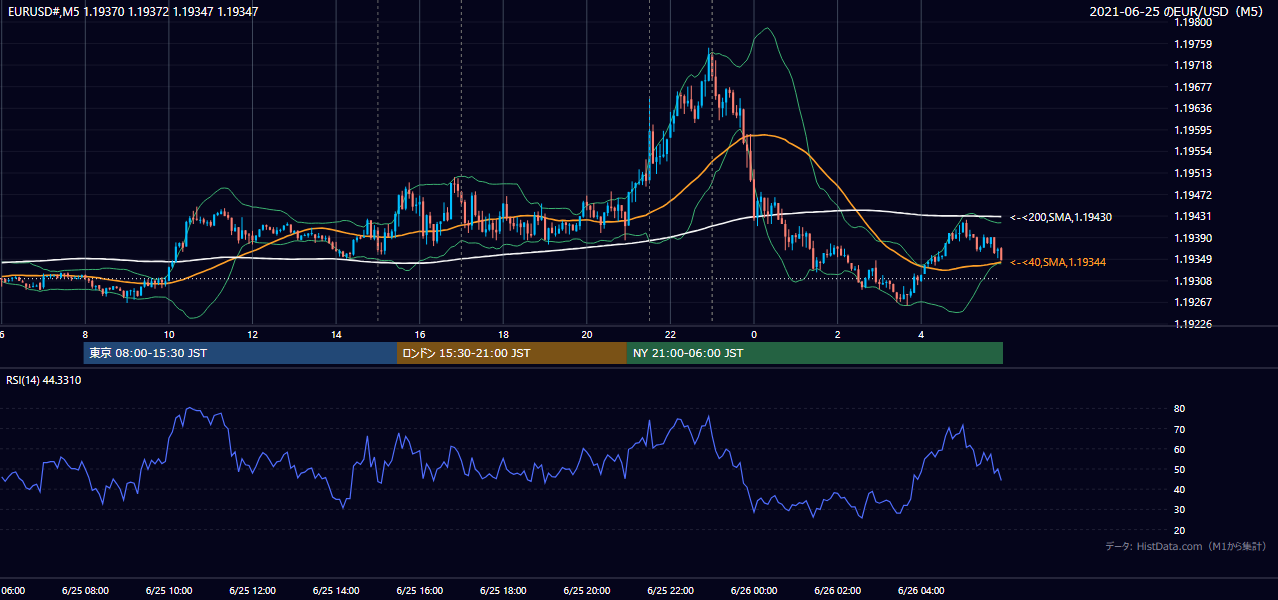Click the 6/25 20:00 date label
This screenshot has height=600, width=1278.
[x=587, y=591]
